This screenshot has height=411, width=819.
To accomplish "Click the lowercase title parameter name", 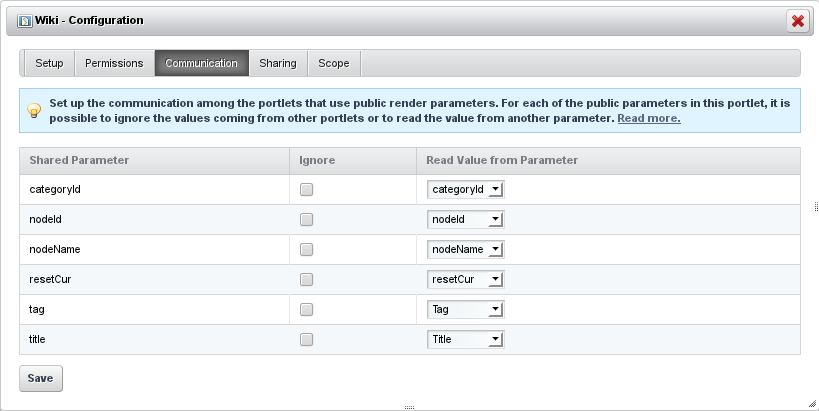I will pos(37,339).
